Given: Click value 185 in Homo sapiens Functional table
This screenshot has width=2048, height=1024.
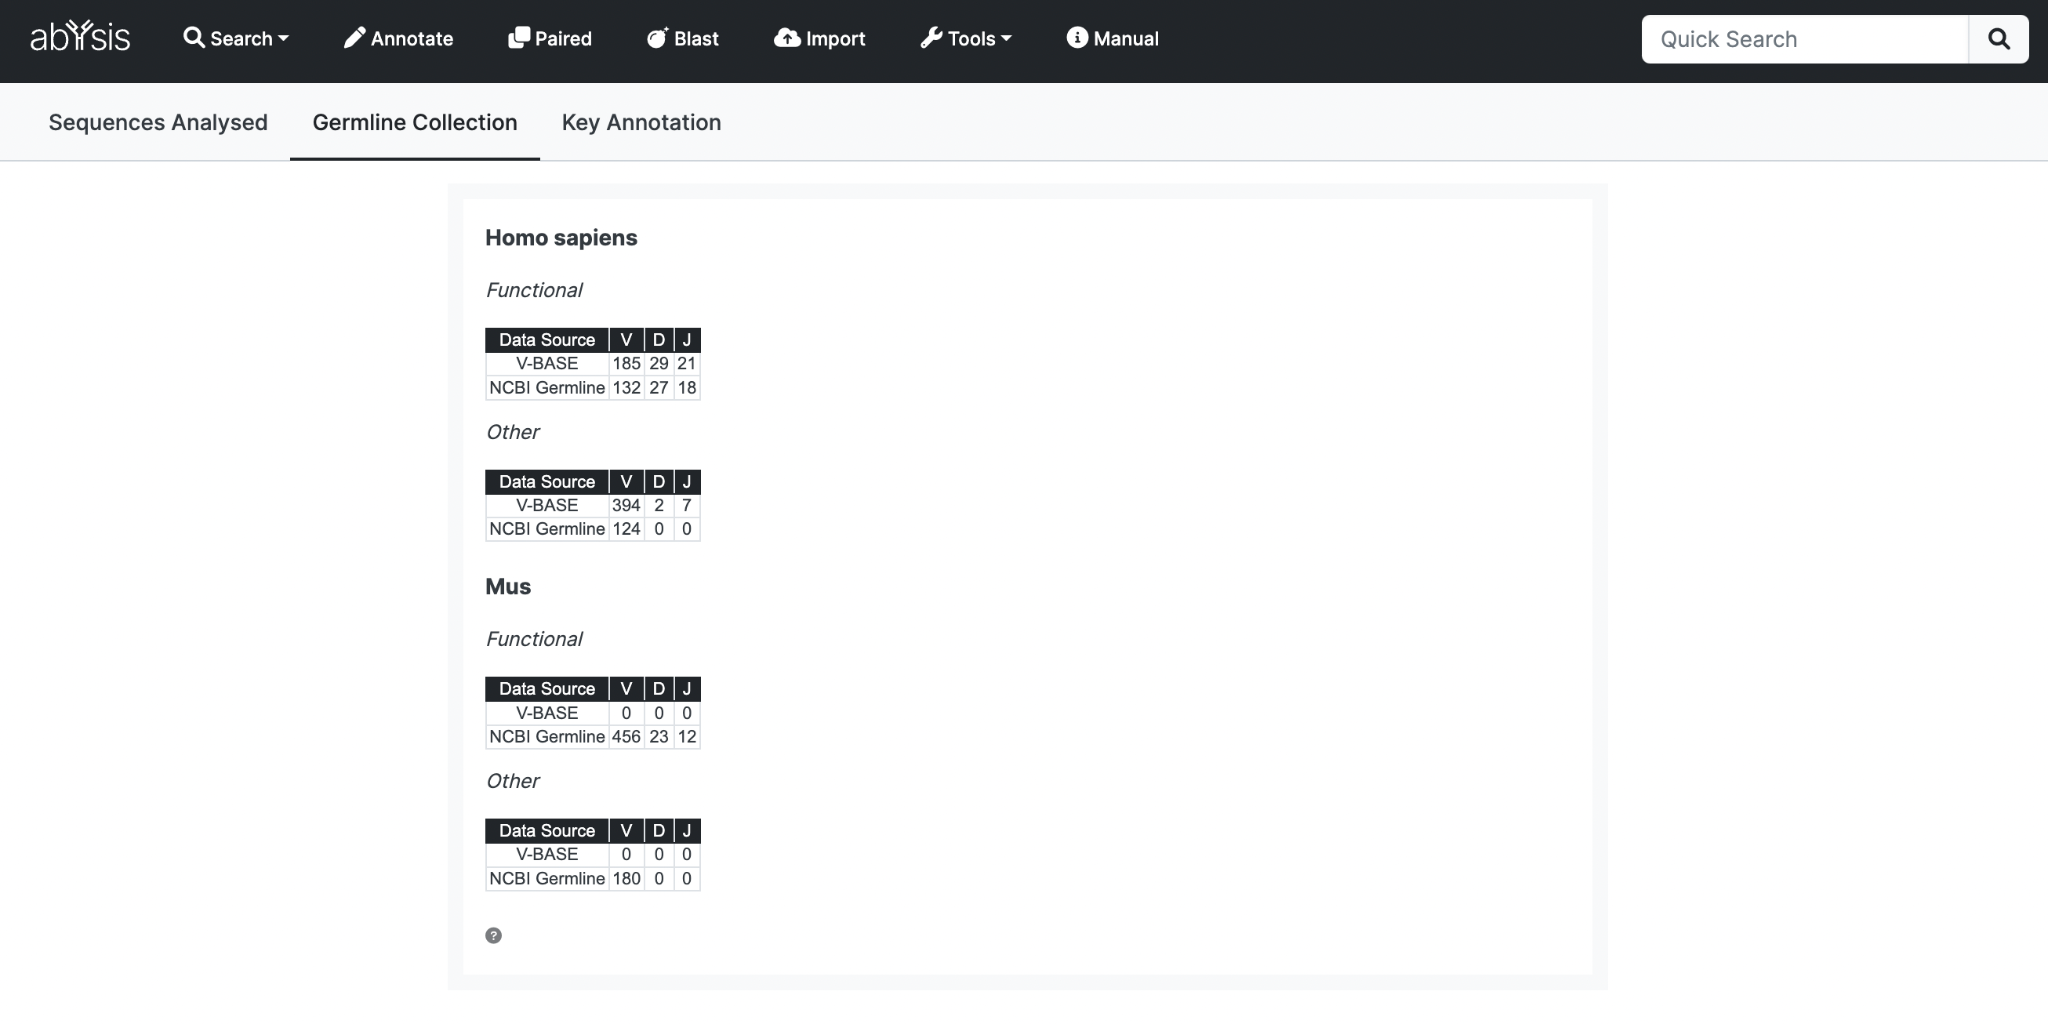Looking at the screenshot, I should 626,364.
